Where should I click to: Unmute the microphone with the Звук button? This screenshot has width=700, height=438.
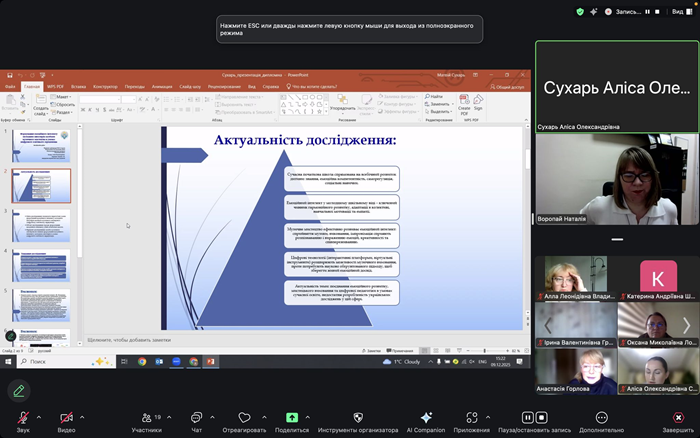point(22,417)
